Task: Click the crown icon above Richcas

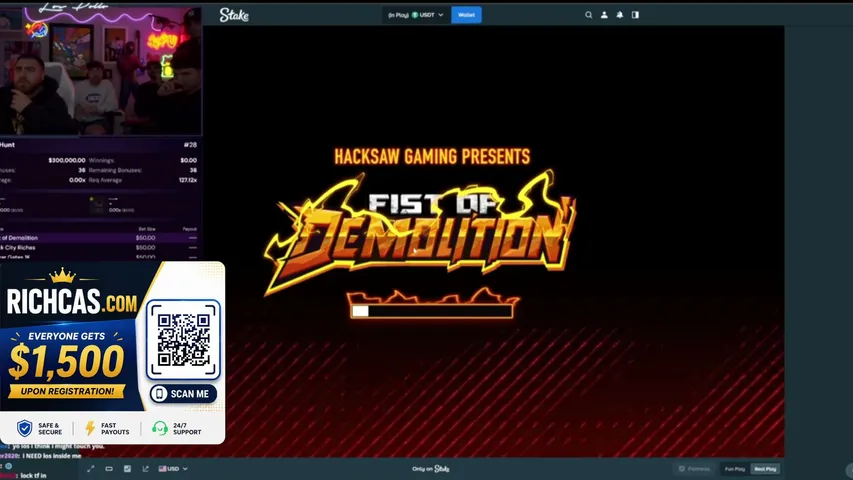Action: pos(62,276)
